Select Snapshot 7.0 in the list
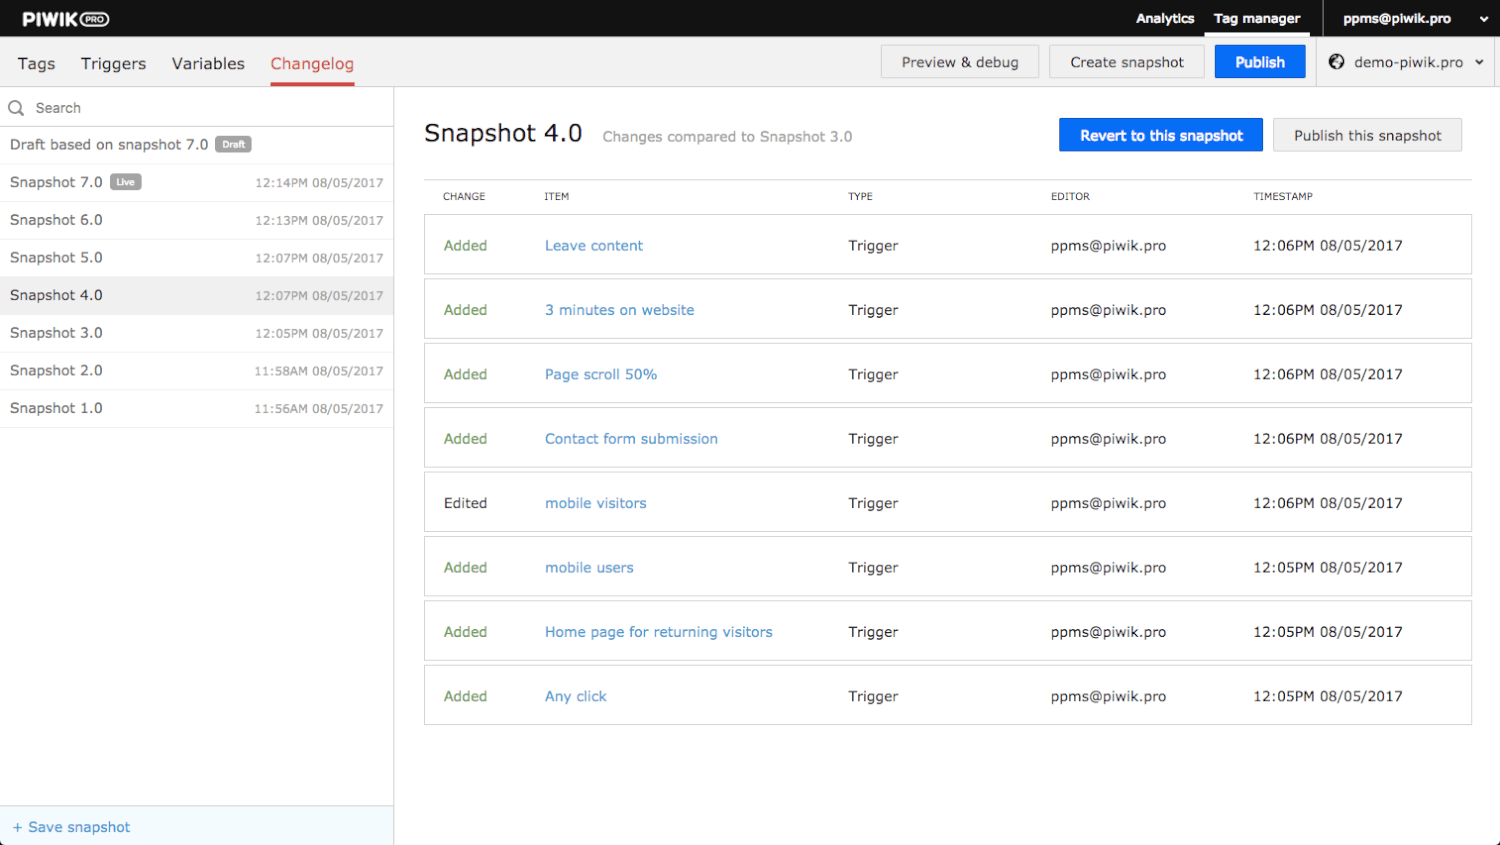The height and width of the screenshot is (845, 1500). (196, 183)
